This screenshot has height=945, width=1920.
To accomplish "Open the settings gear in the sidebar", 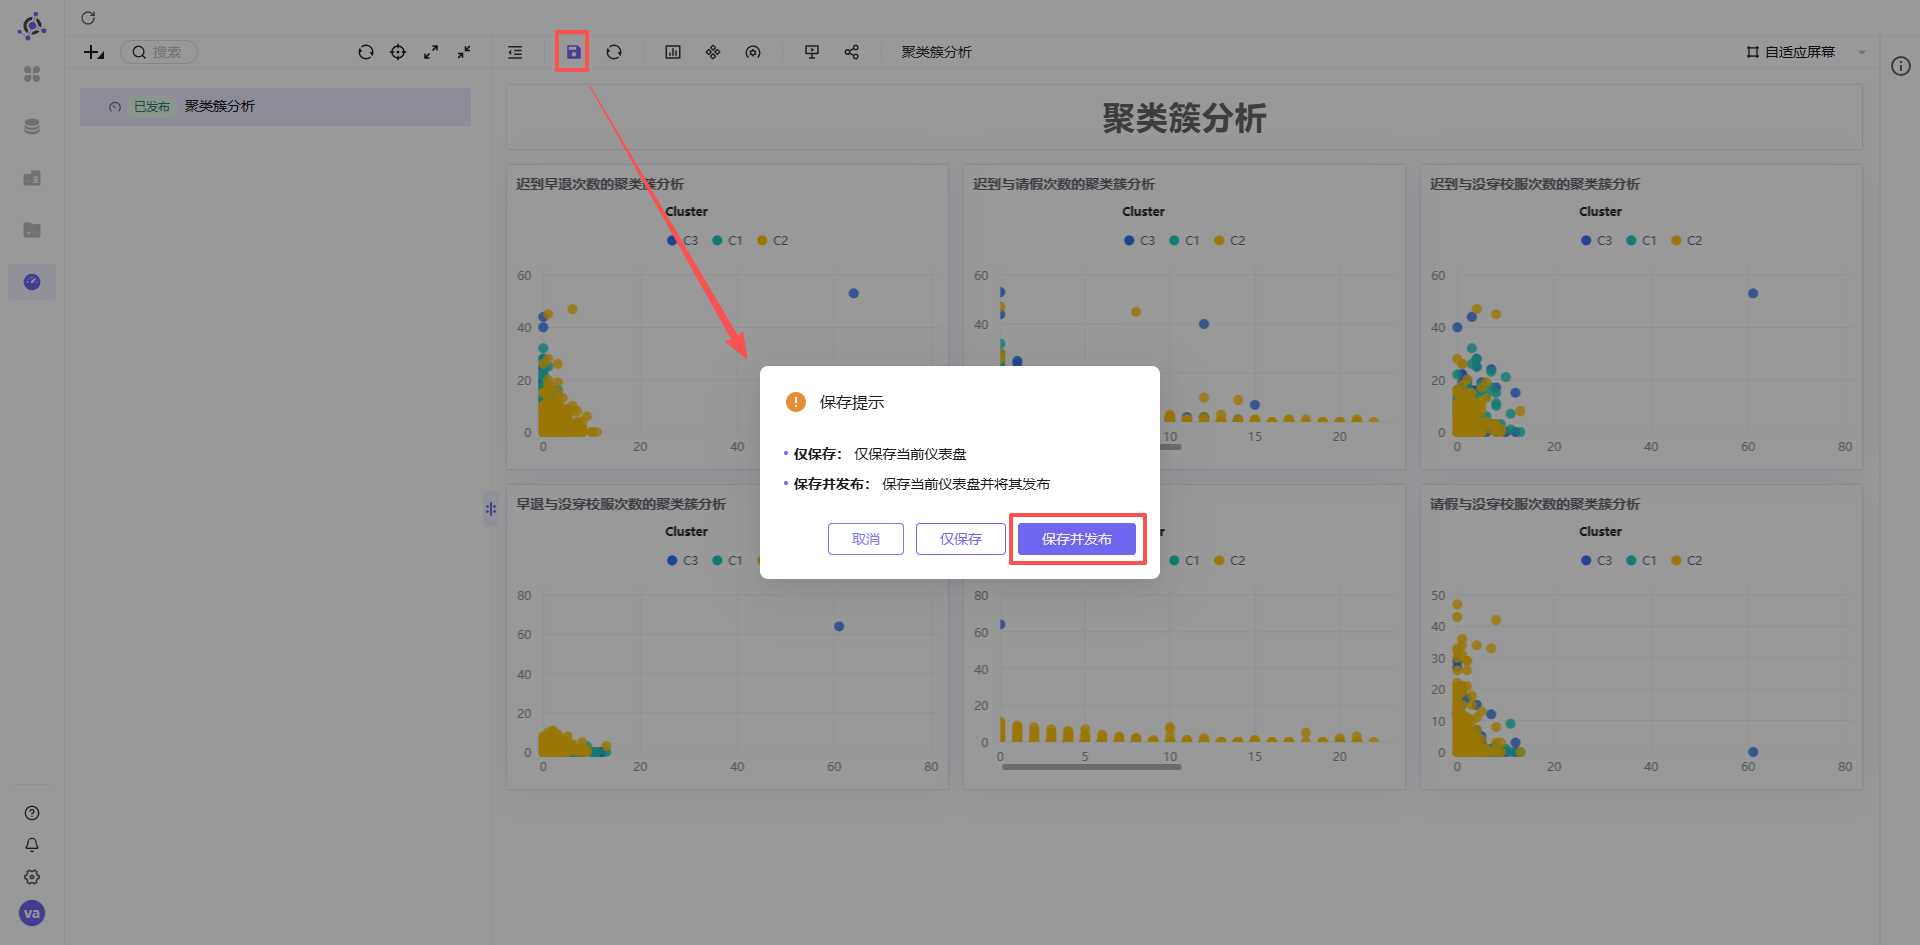I will tap(32, 877).
